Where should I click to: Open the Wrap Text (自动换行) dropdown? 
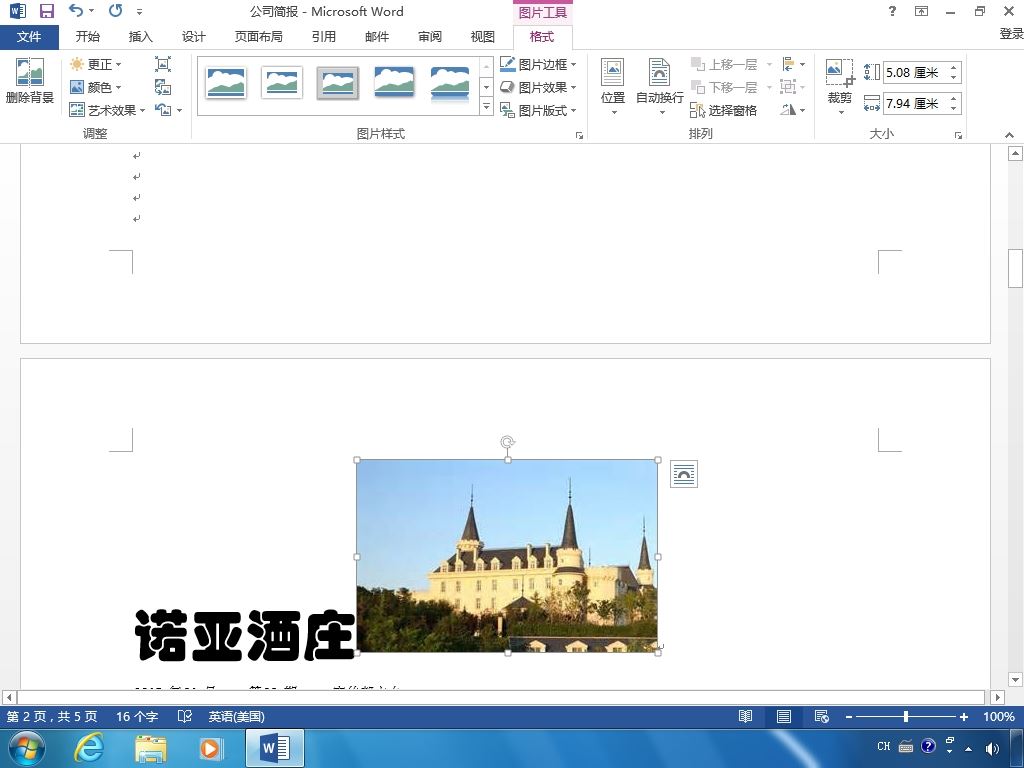pos(660,86)
